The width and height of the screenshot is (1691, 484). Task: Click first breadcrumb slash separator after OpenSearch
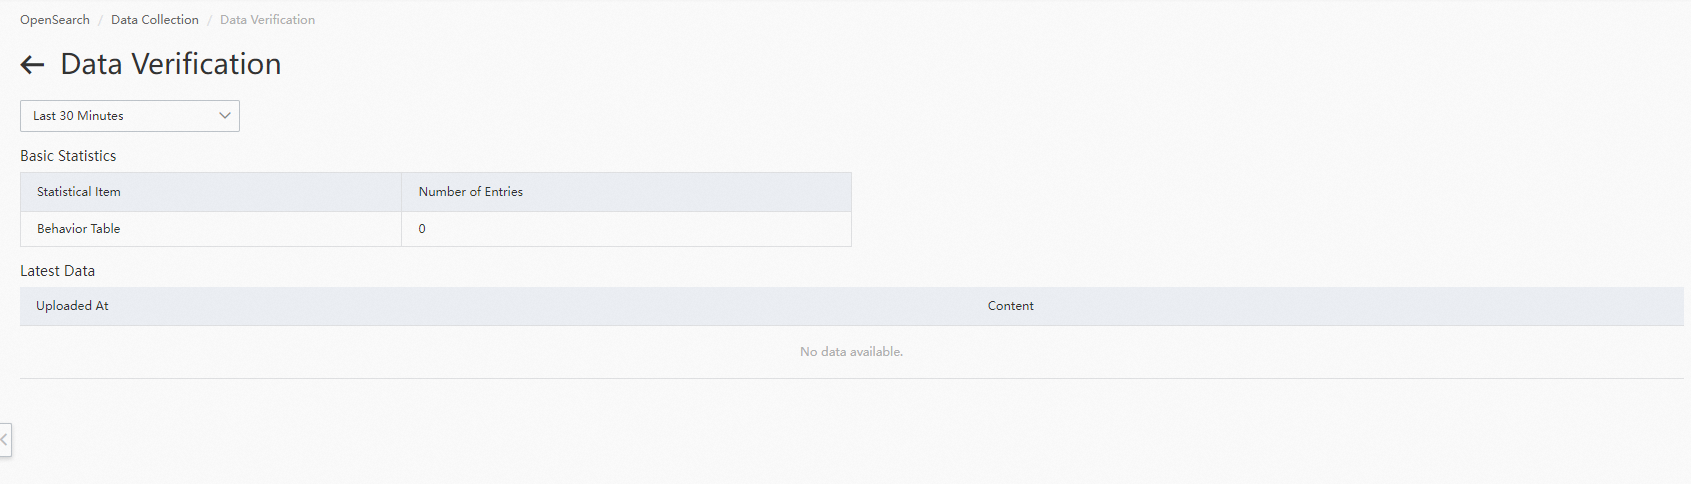pyautogui.click(x=100, y=20)
